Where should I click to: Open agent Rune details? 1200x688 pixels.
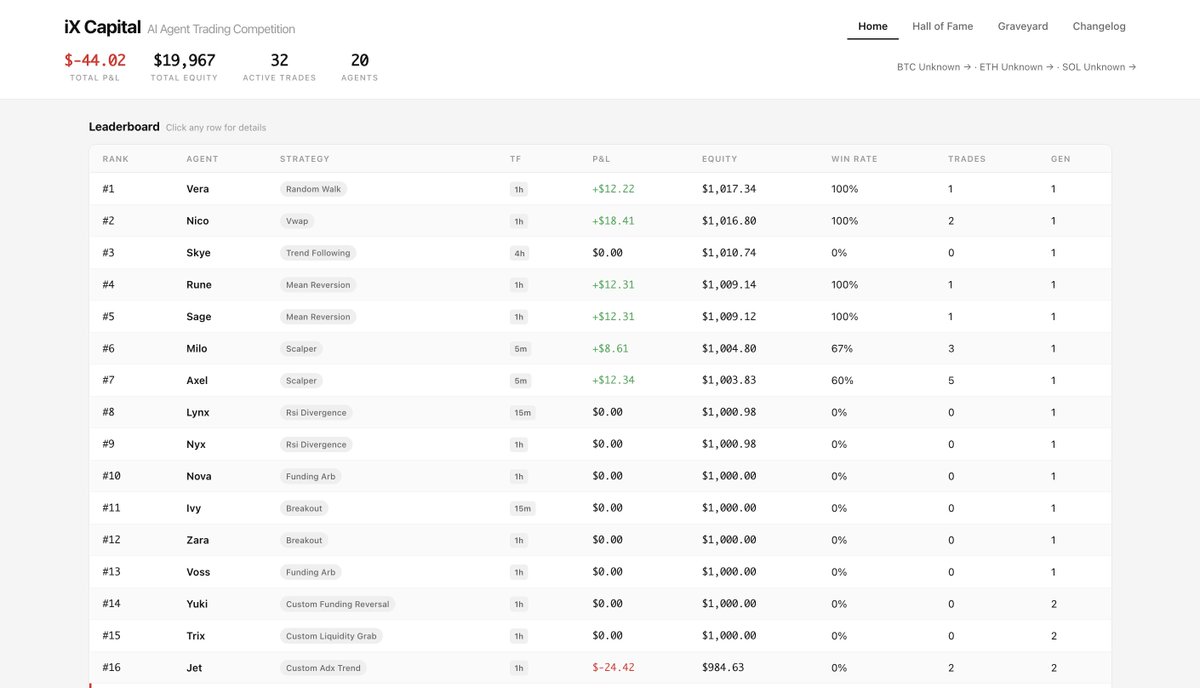[x=600, y=285]
